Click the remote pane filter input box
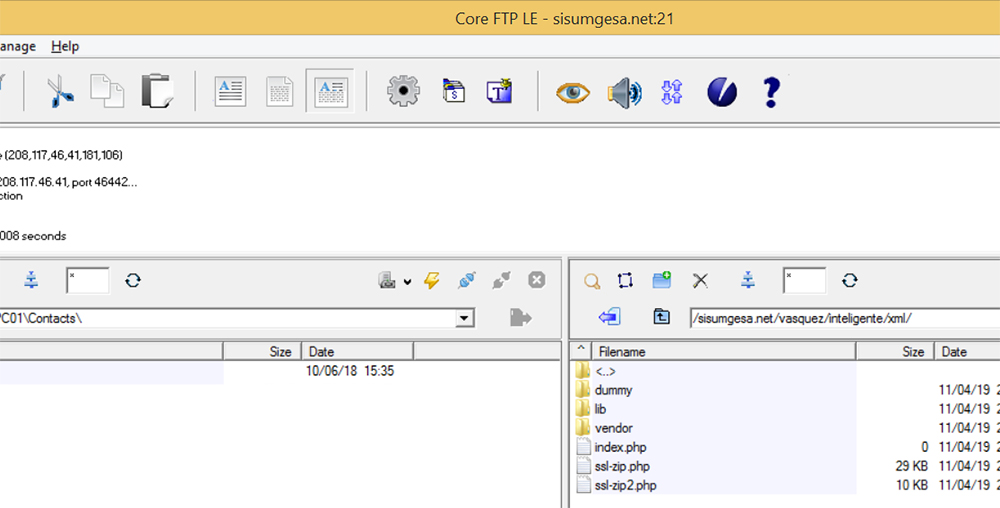The width and height of the screenshot is (1000, 508). click(804, 280)
